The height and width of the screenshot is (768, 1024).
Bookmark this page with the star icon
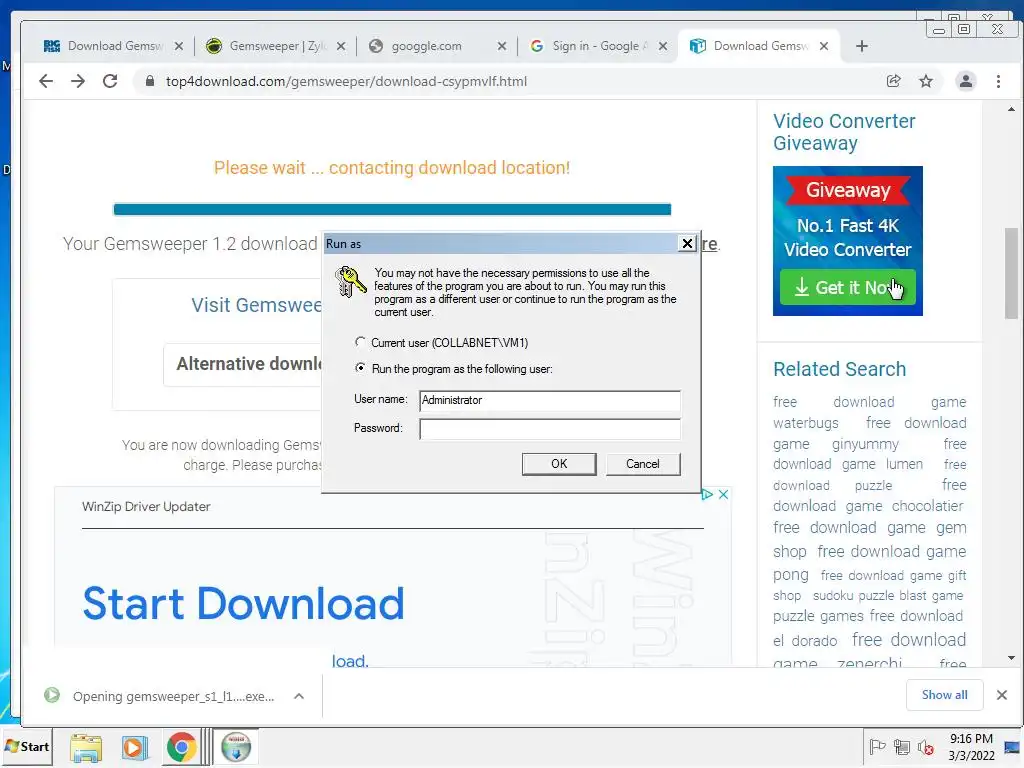[926, 81]
